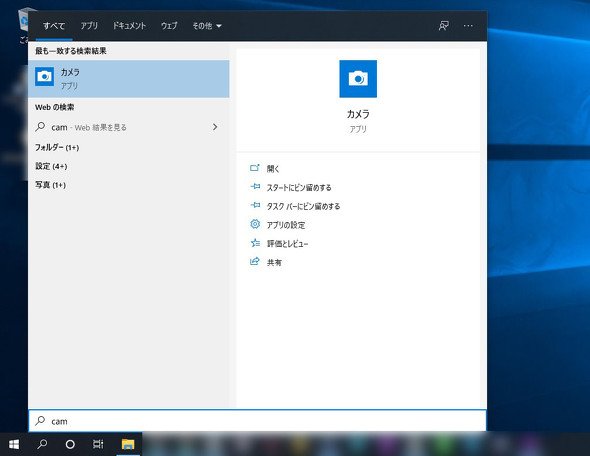Open the Camera app large tile icon
This screenshot has height=456, width=590.
[x=358, y=79]
